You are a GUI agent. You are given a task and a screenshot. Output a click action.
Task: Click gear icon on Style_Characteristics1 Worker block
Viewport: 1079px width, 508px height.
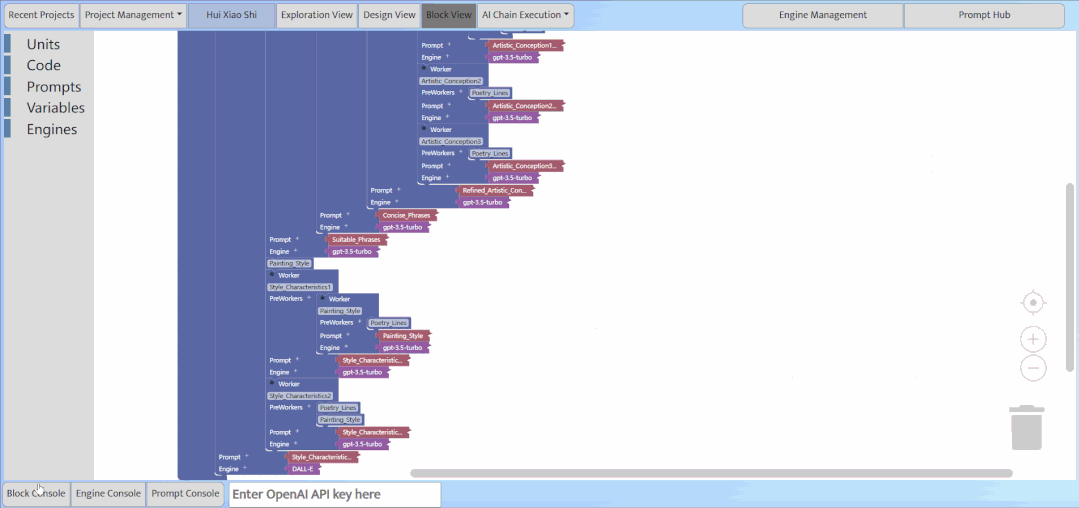coord(272,275)
